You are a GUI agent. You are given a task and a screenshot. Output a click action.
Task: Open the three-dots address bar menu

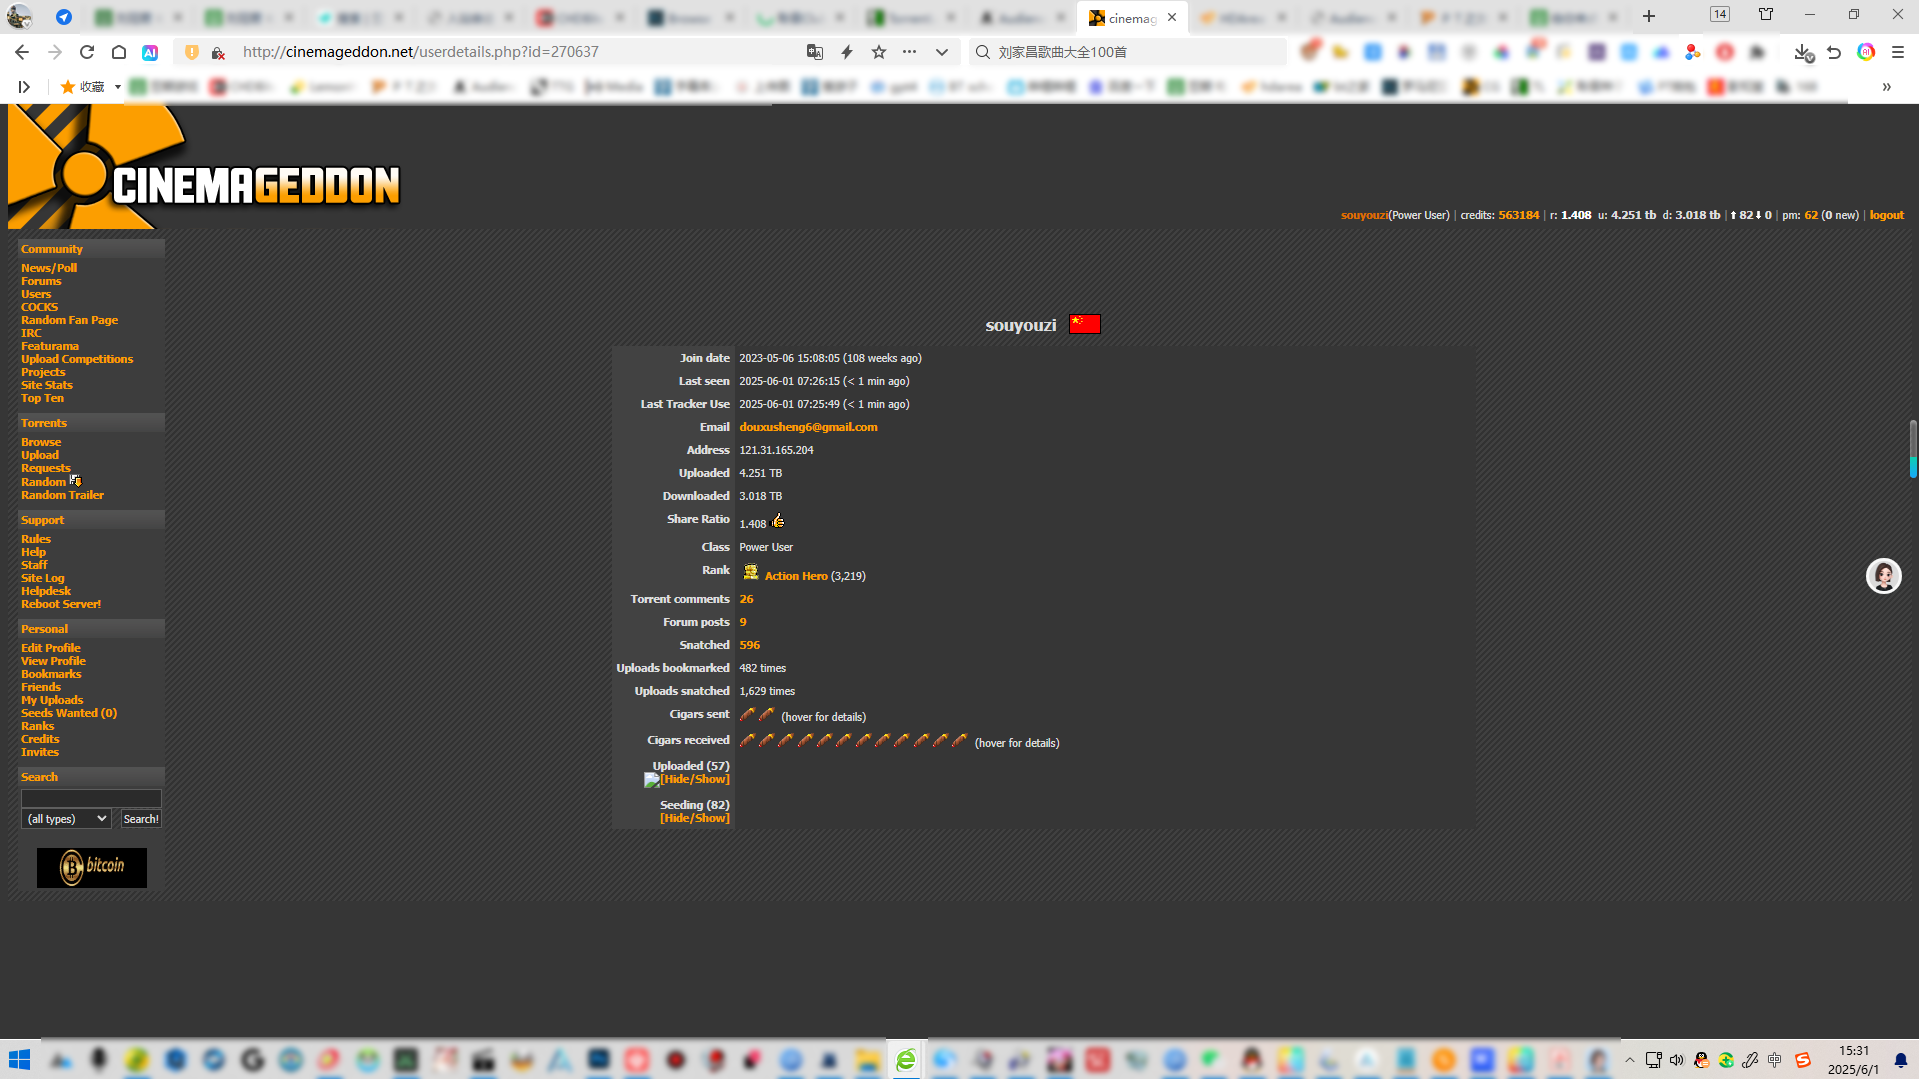909,52
